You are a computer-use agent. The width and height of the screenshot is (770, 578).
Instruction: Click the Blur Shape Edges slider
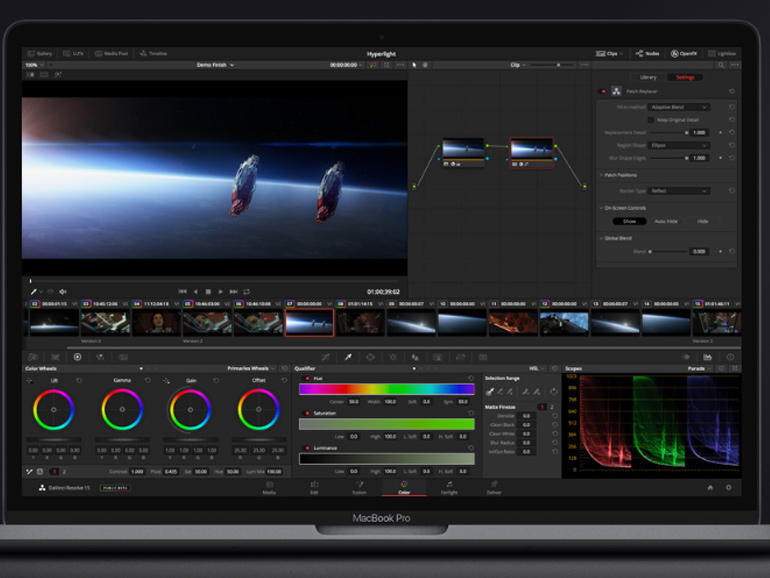669,158
